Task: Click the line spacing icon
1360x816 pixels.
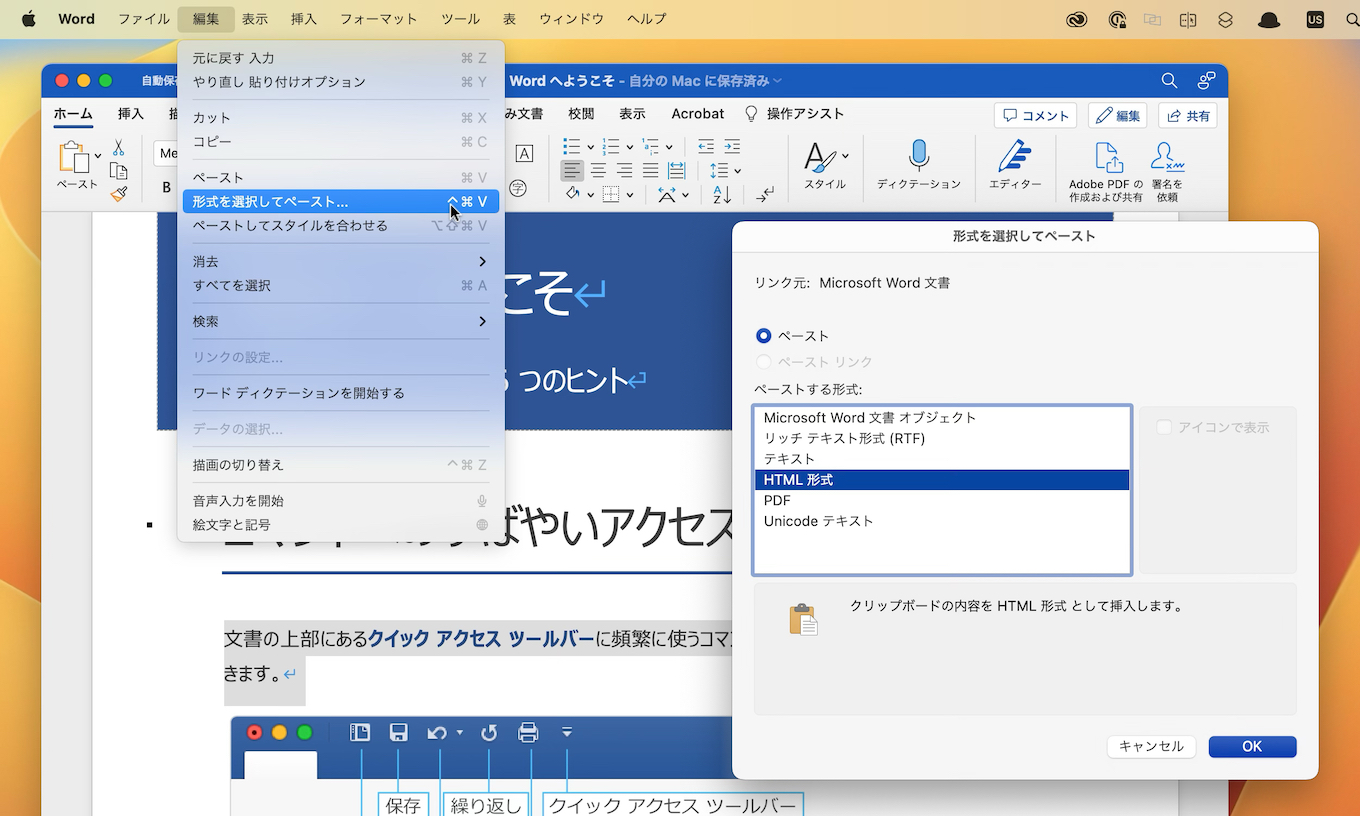Action: 718,170
